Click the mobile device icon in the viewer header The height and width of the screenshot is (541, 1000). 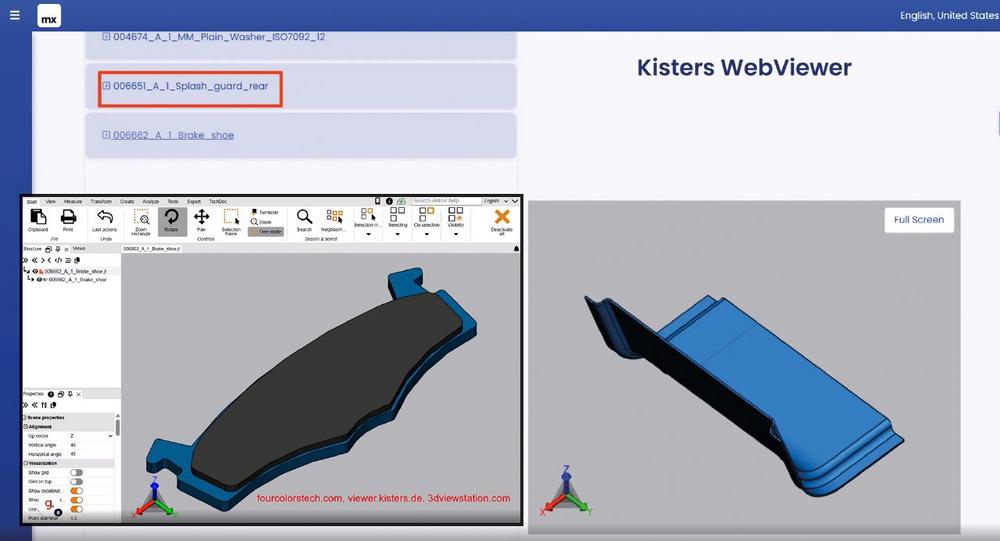click(378, 201)
